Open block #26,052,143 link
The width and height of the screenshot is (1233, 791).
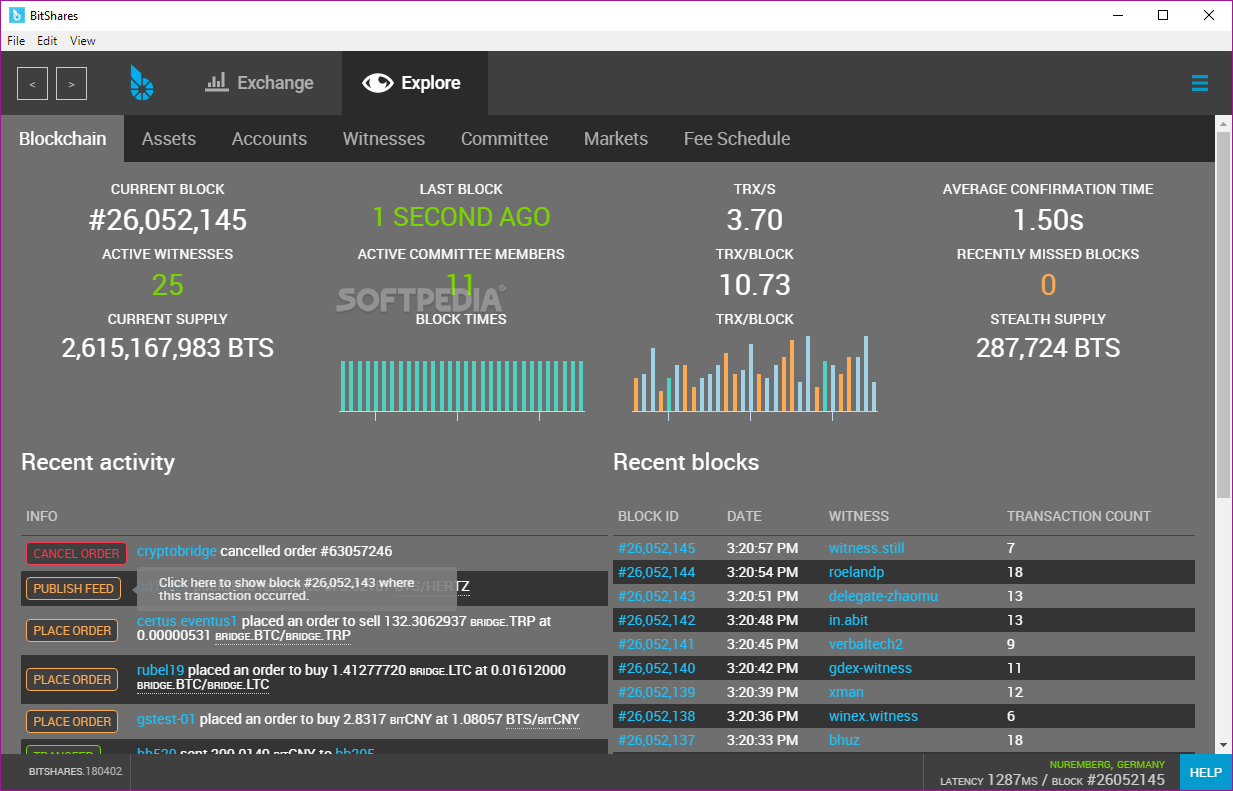[x=656, y=596]
